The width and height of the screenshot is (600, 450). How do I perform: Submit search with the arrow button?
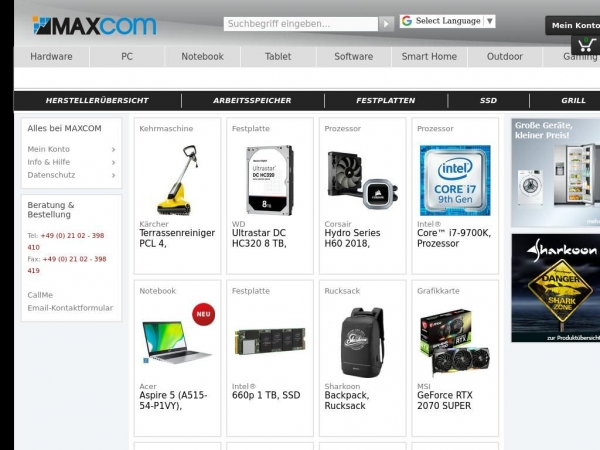(x=386, y=24)
